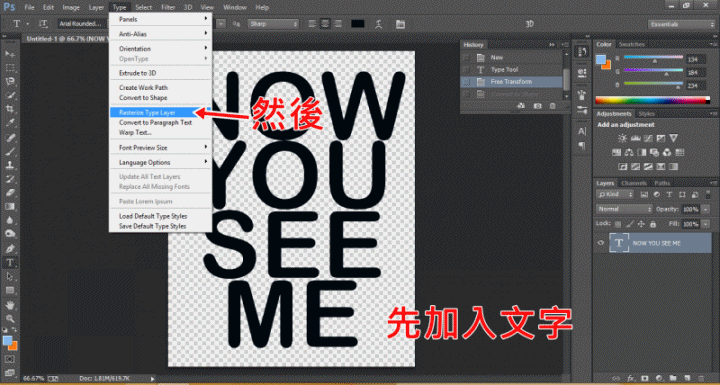Screen dimensions: 720x385
Task: Create a new group folder in Layers
Action: click(673, 378)
